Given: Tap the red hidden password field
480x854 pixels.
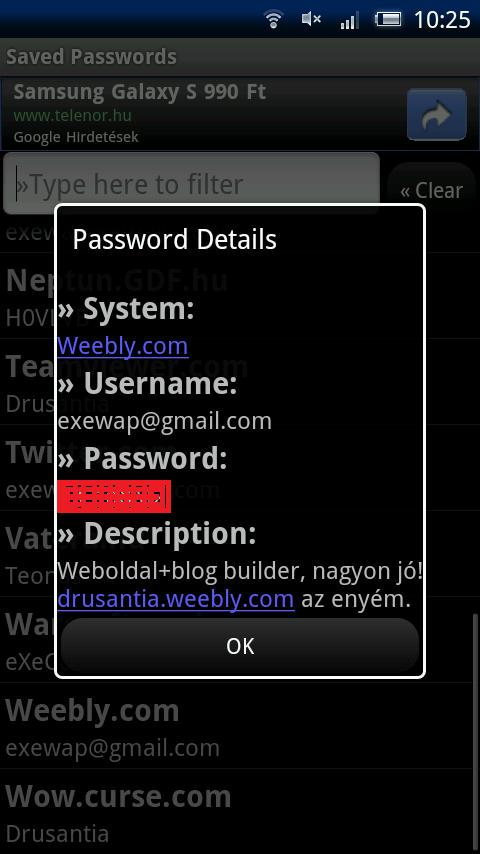Looking at the screenshot, I should tap(114, 496).
